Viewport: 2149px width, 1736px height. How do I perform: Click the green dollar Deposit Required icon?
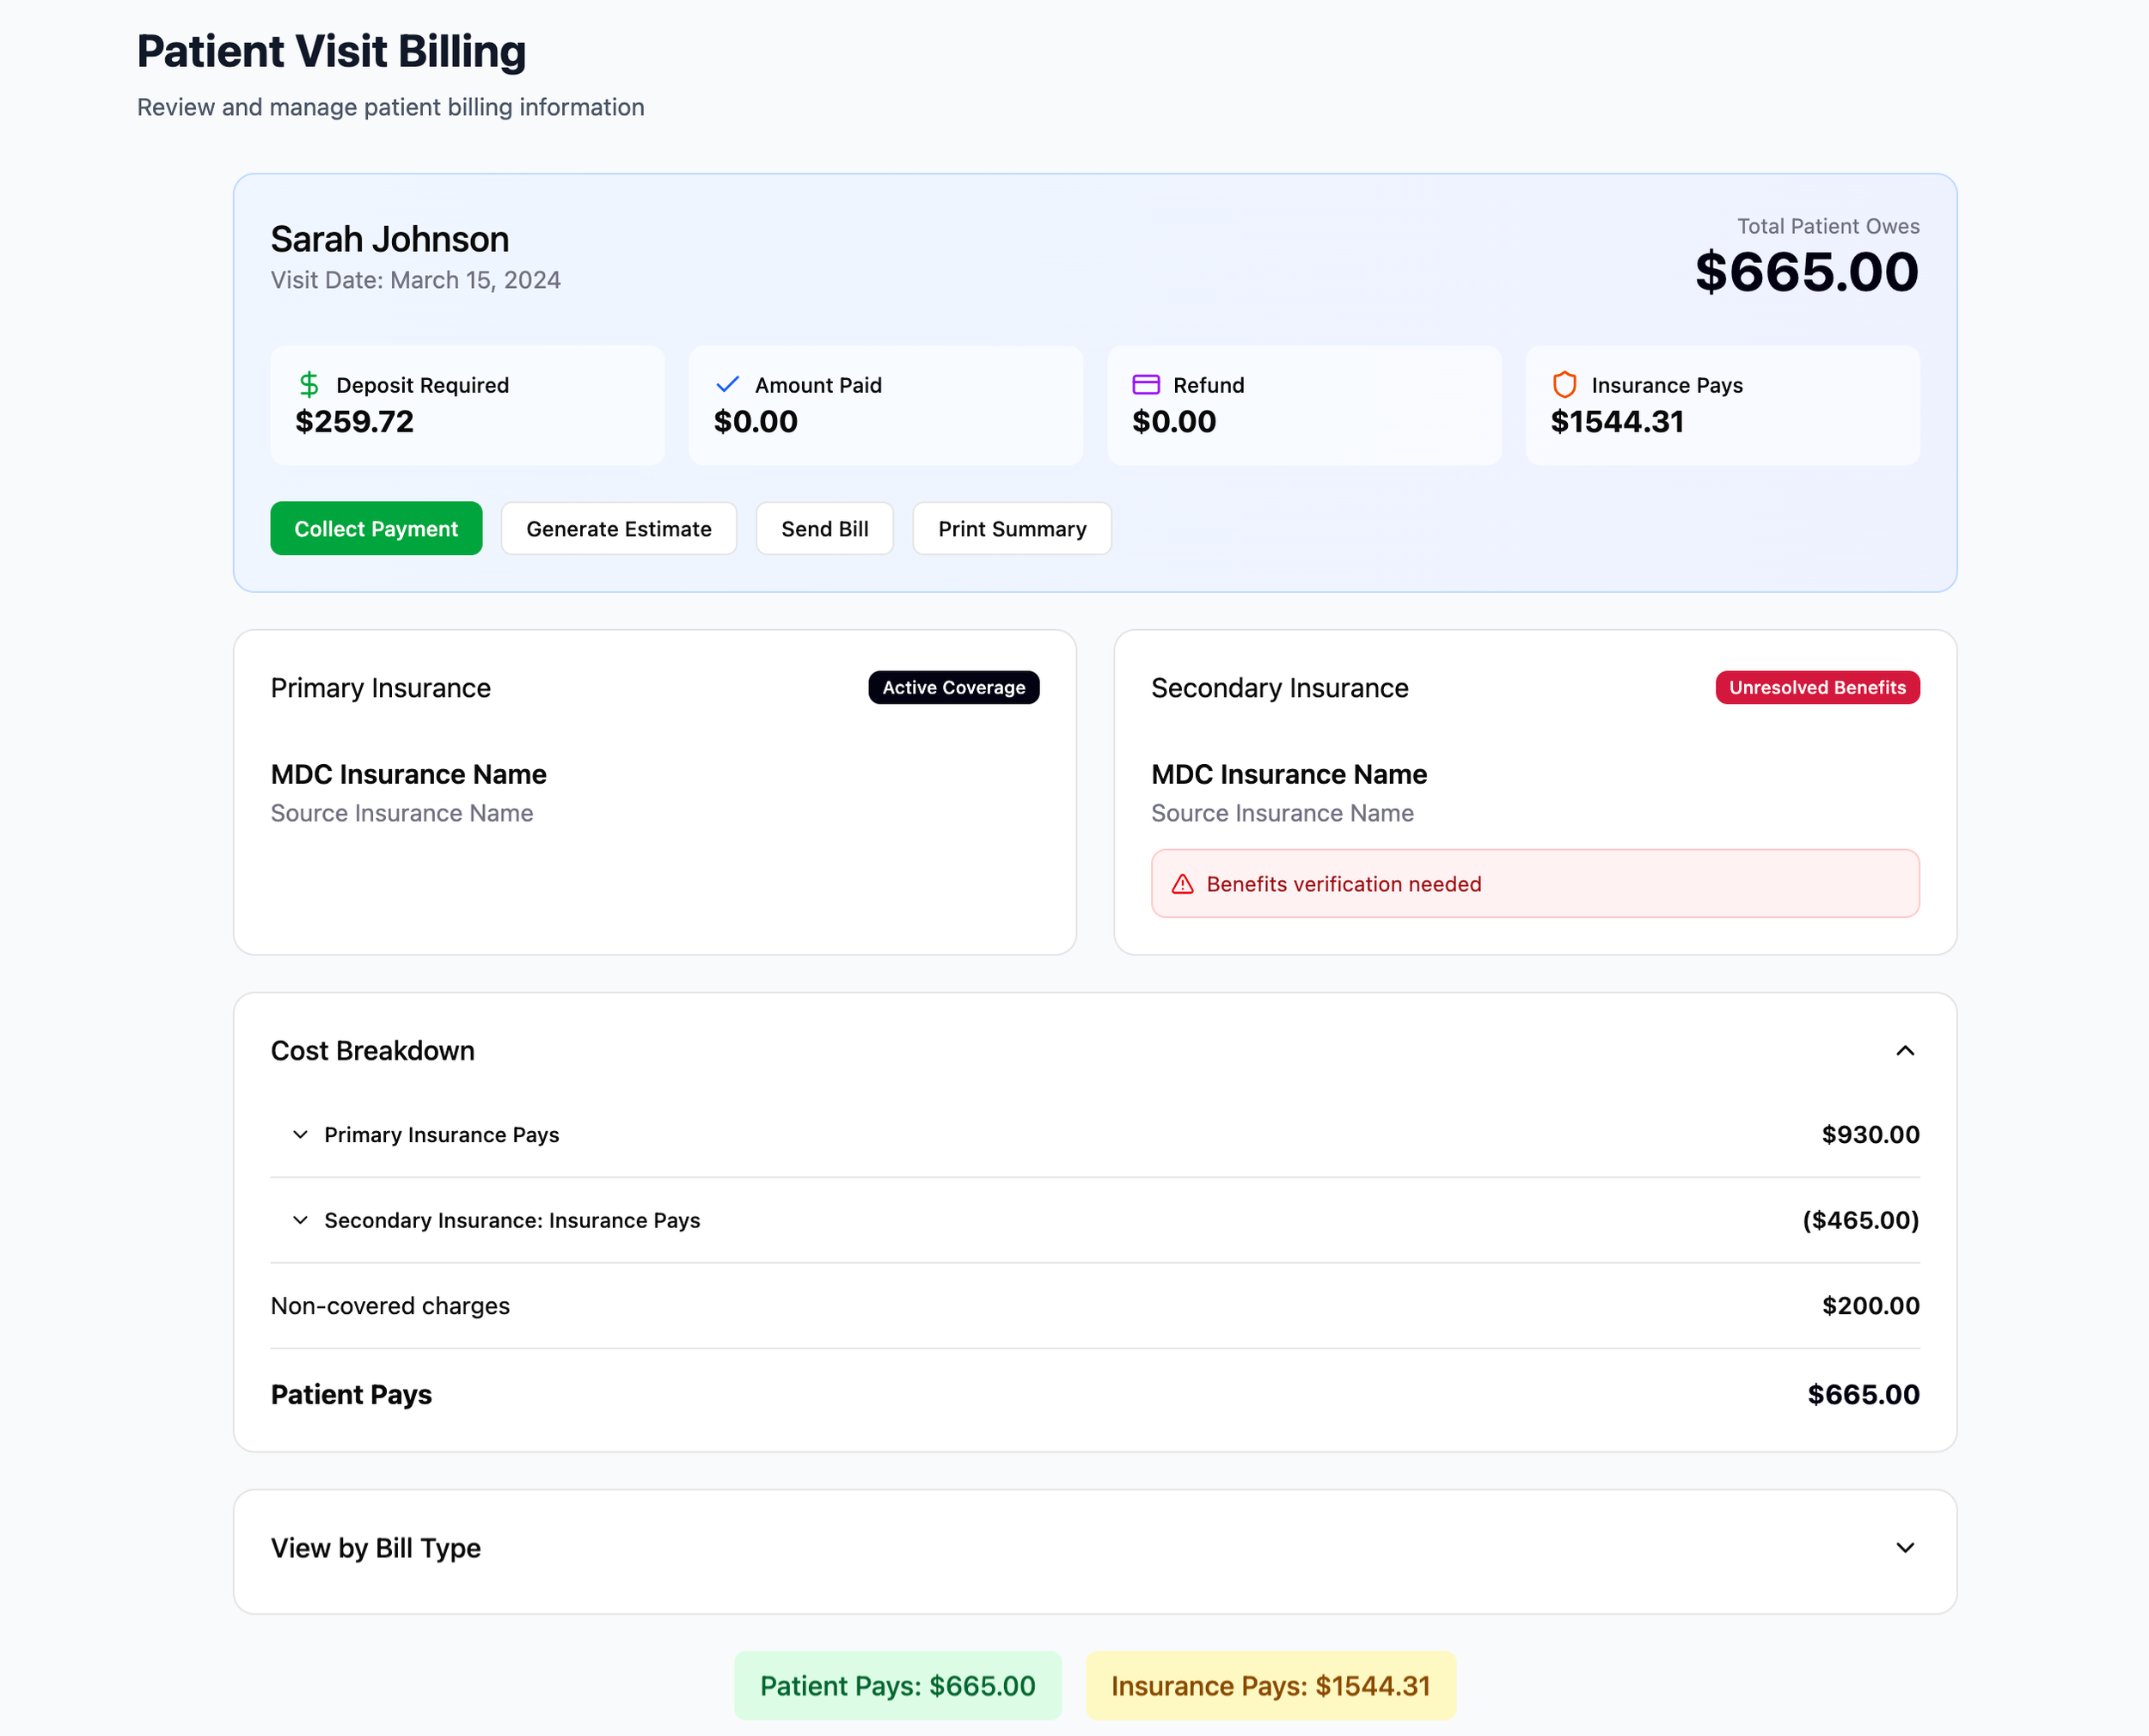(x=309, y=385)
